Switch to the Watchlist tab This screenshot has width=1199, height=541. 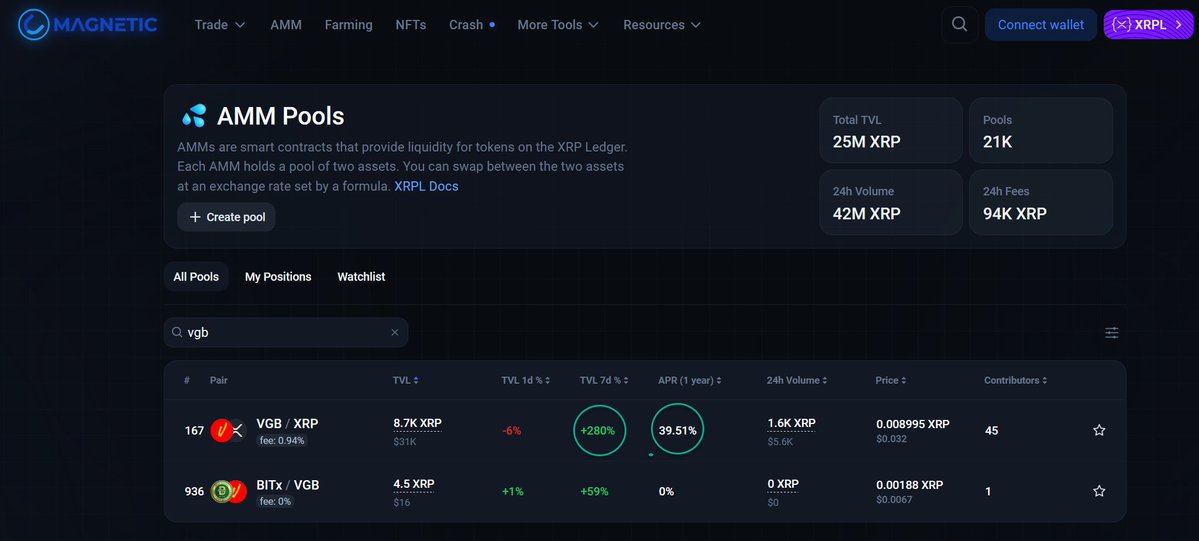(x=361, y=276)
